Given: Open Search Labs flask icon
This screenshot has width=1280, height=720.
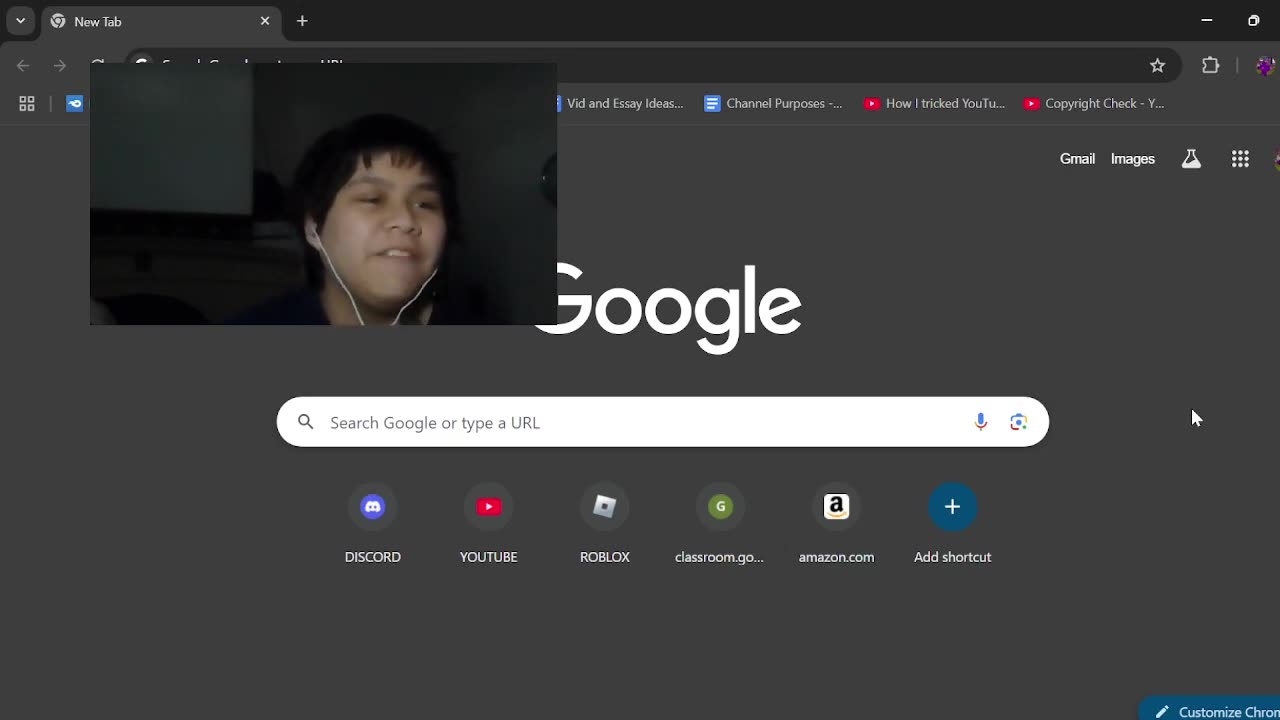Looking at the screenshot, I should pyautogui.click(x=1191, y=159).
